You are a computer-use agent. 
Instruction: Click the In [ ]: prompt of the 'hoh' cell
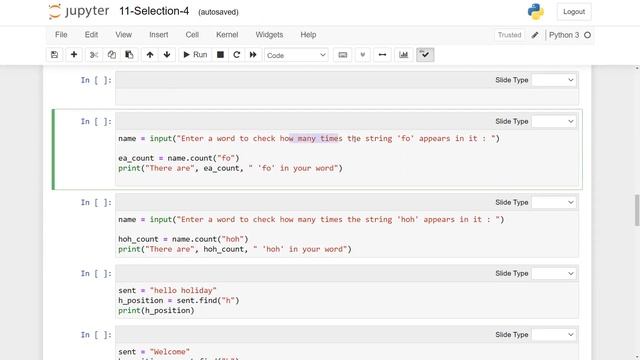click(x=96, y=202)
